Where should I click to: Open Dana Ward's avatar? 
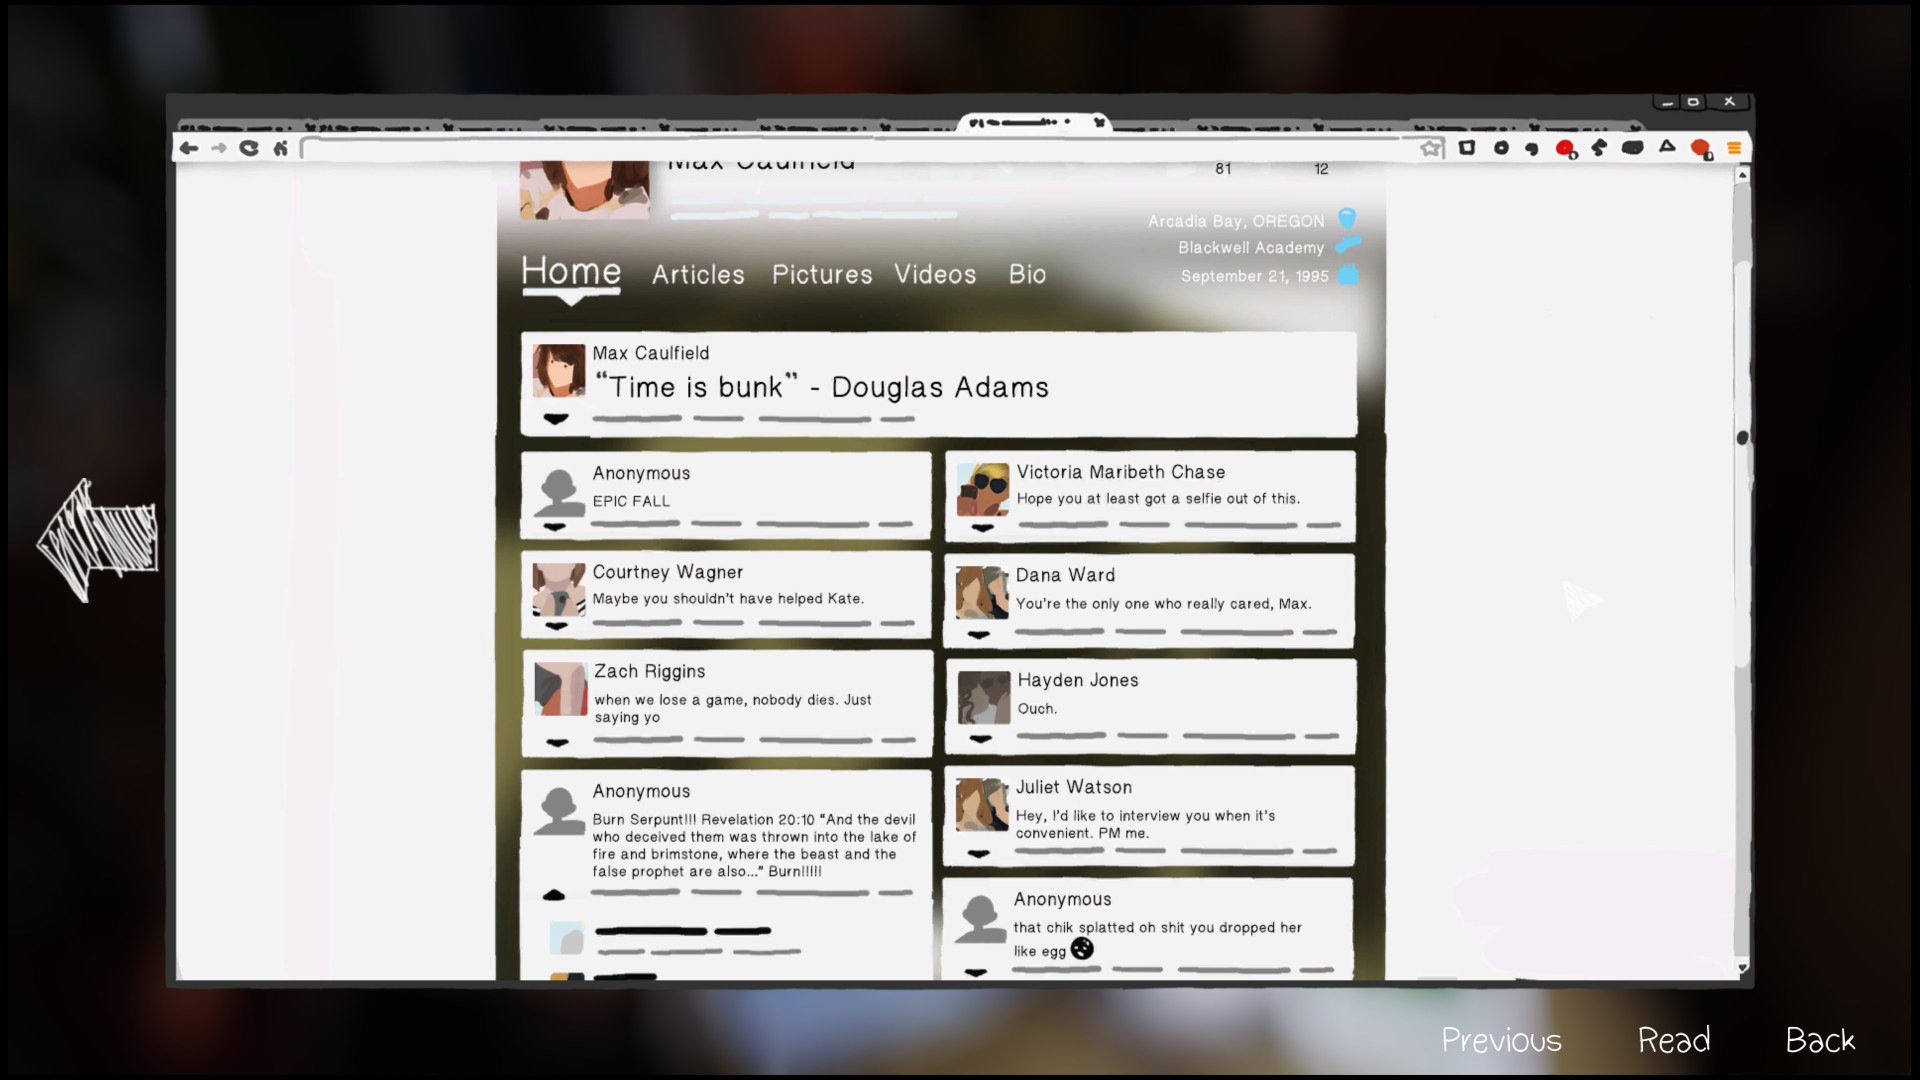click(982, 593)
